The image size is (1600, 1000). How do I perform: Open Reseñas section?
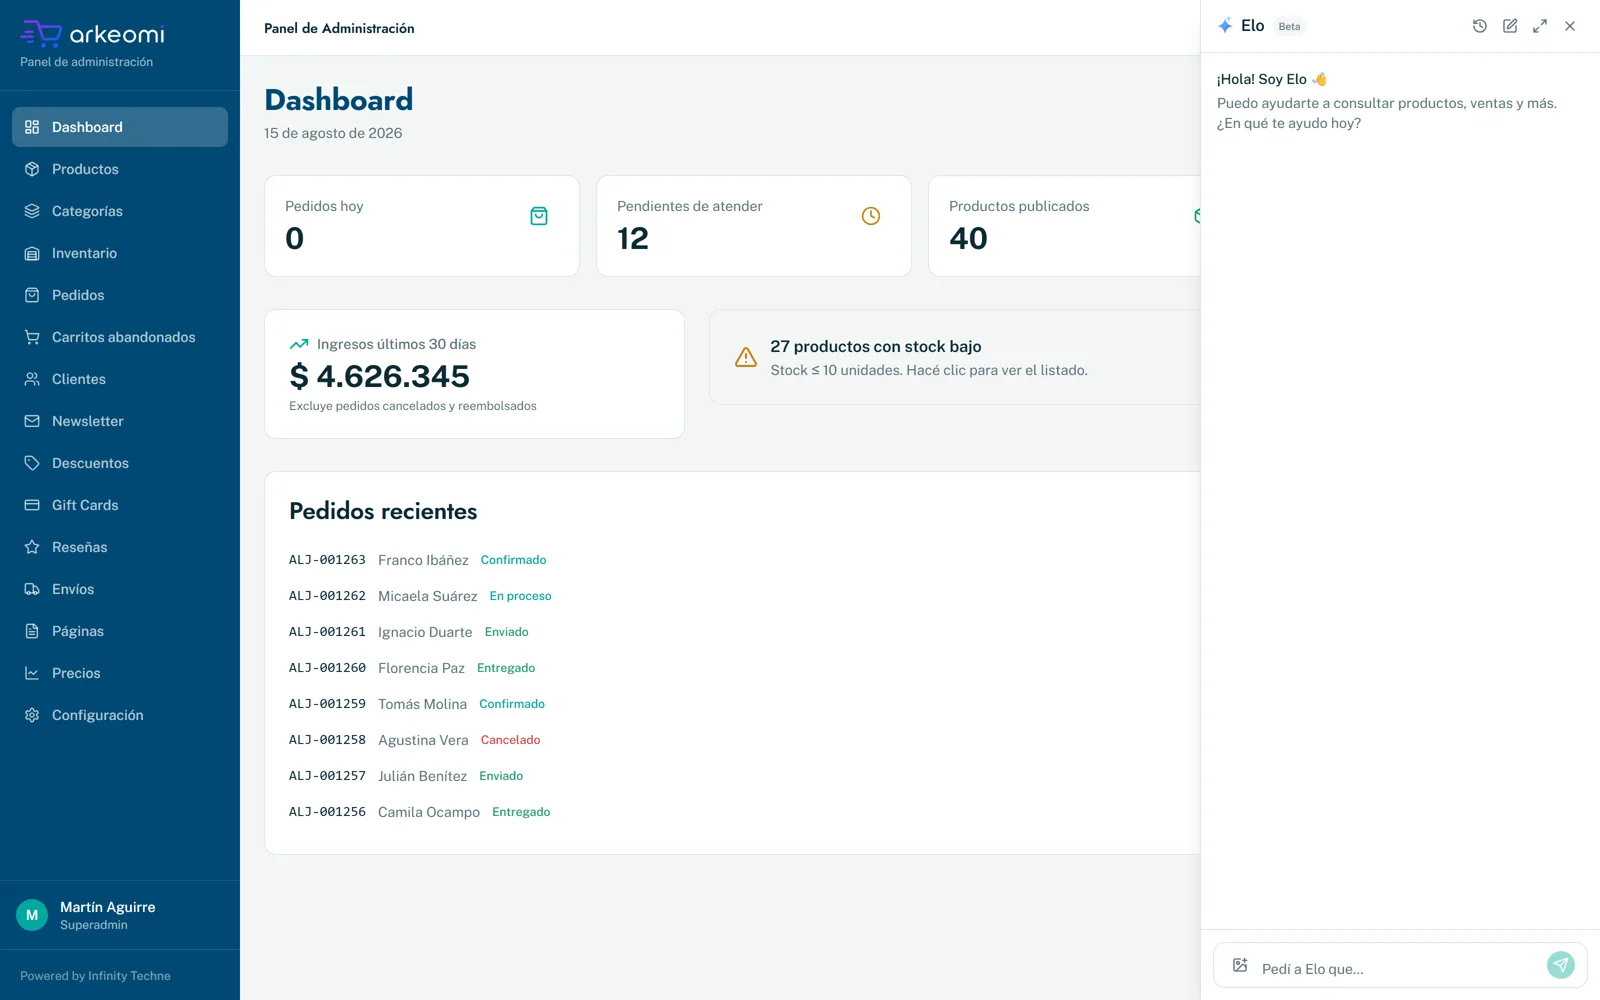[120, 547]
